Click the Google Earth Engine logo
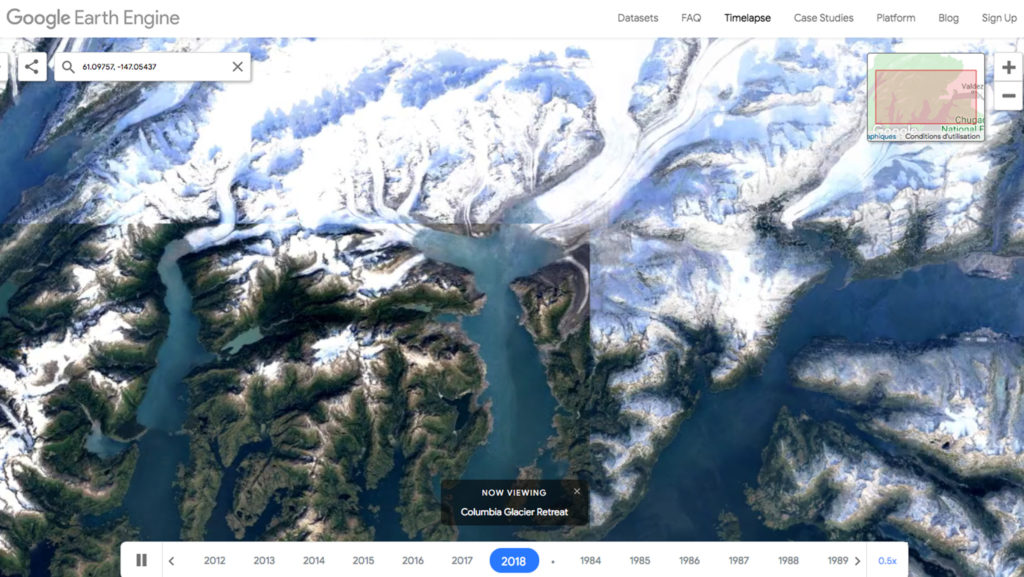The height and width of the screenshot is (577, 1024). [93, 18]
